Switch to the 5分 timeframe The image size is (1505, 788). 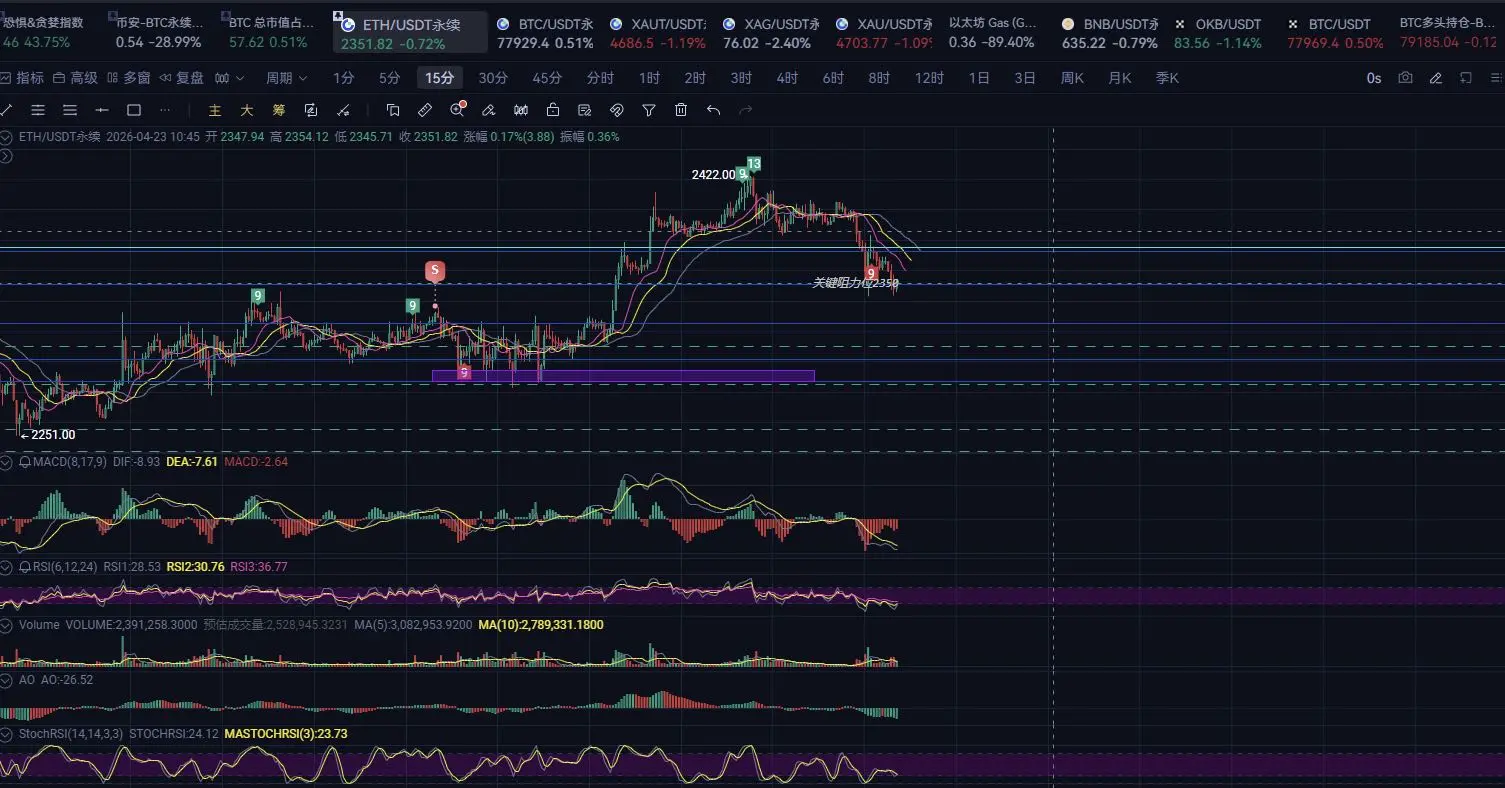(x=390, y=78)
